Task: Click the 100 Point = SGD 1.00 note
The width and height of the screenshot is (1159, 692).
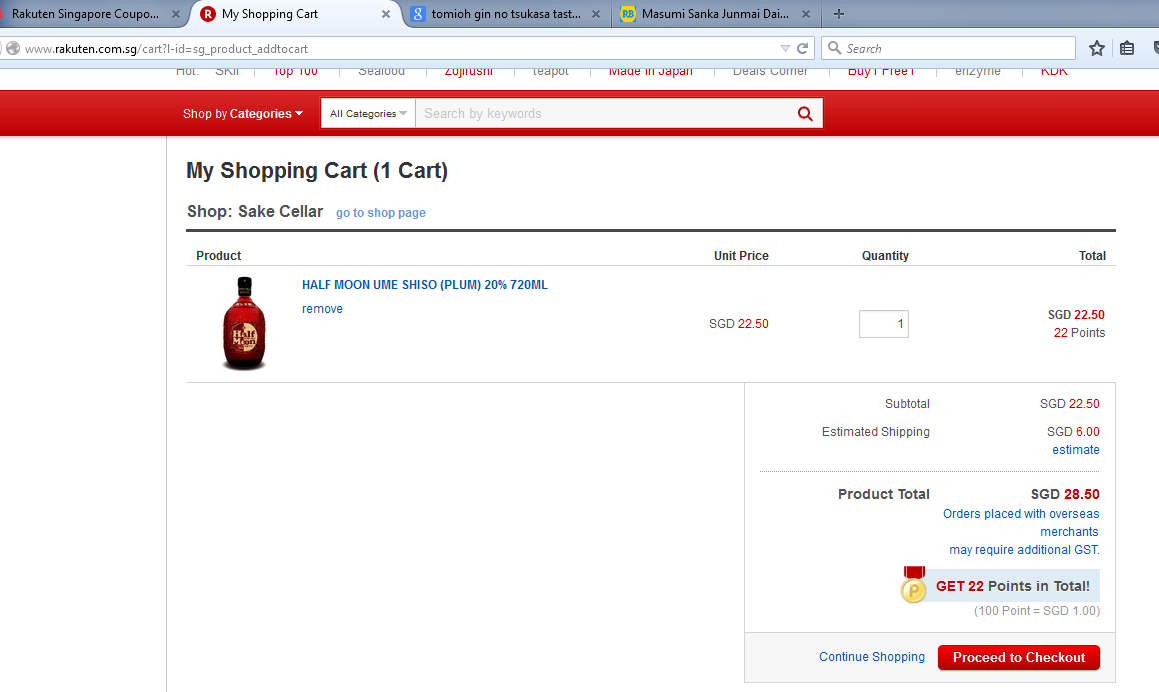Action: point(1036,611)
